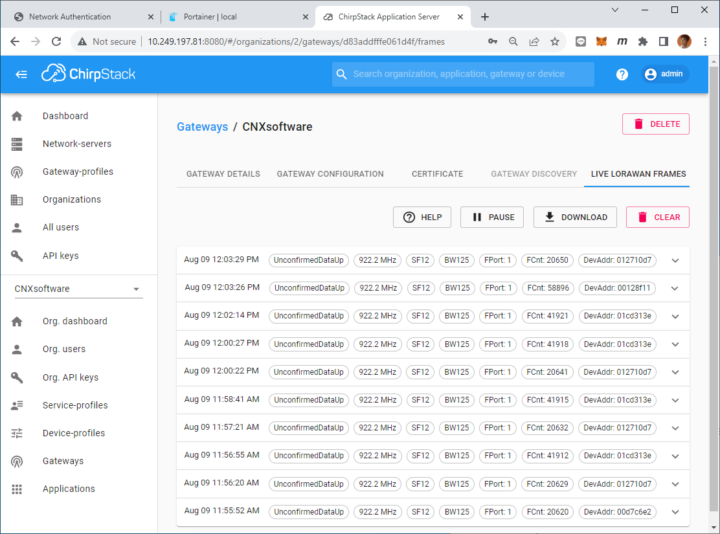The height and width of the screenshot is (534, 720).
Task: Click the Network-servers server icon
Action: click(x=17, y=144)
